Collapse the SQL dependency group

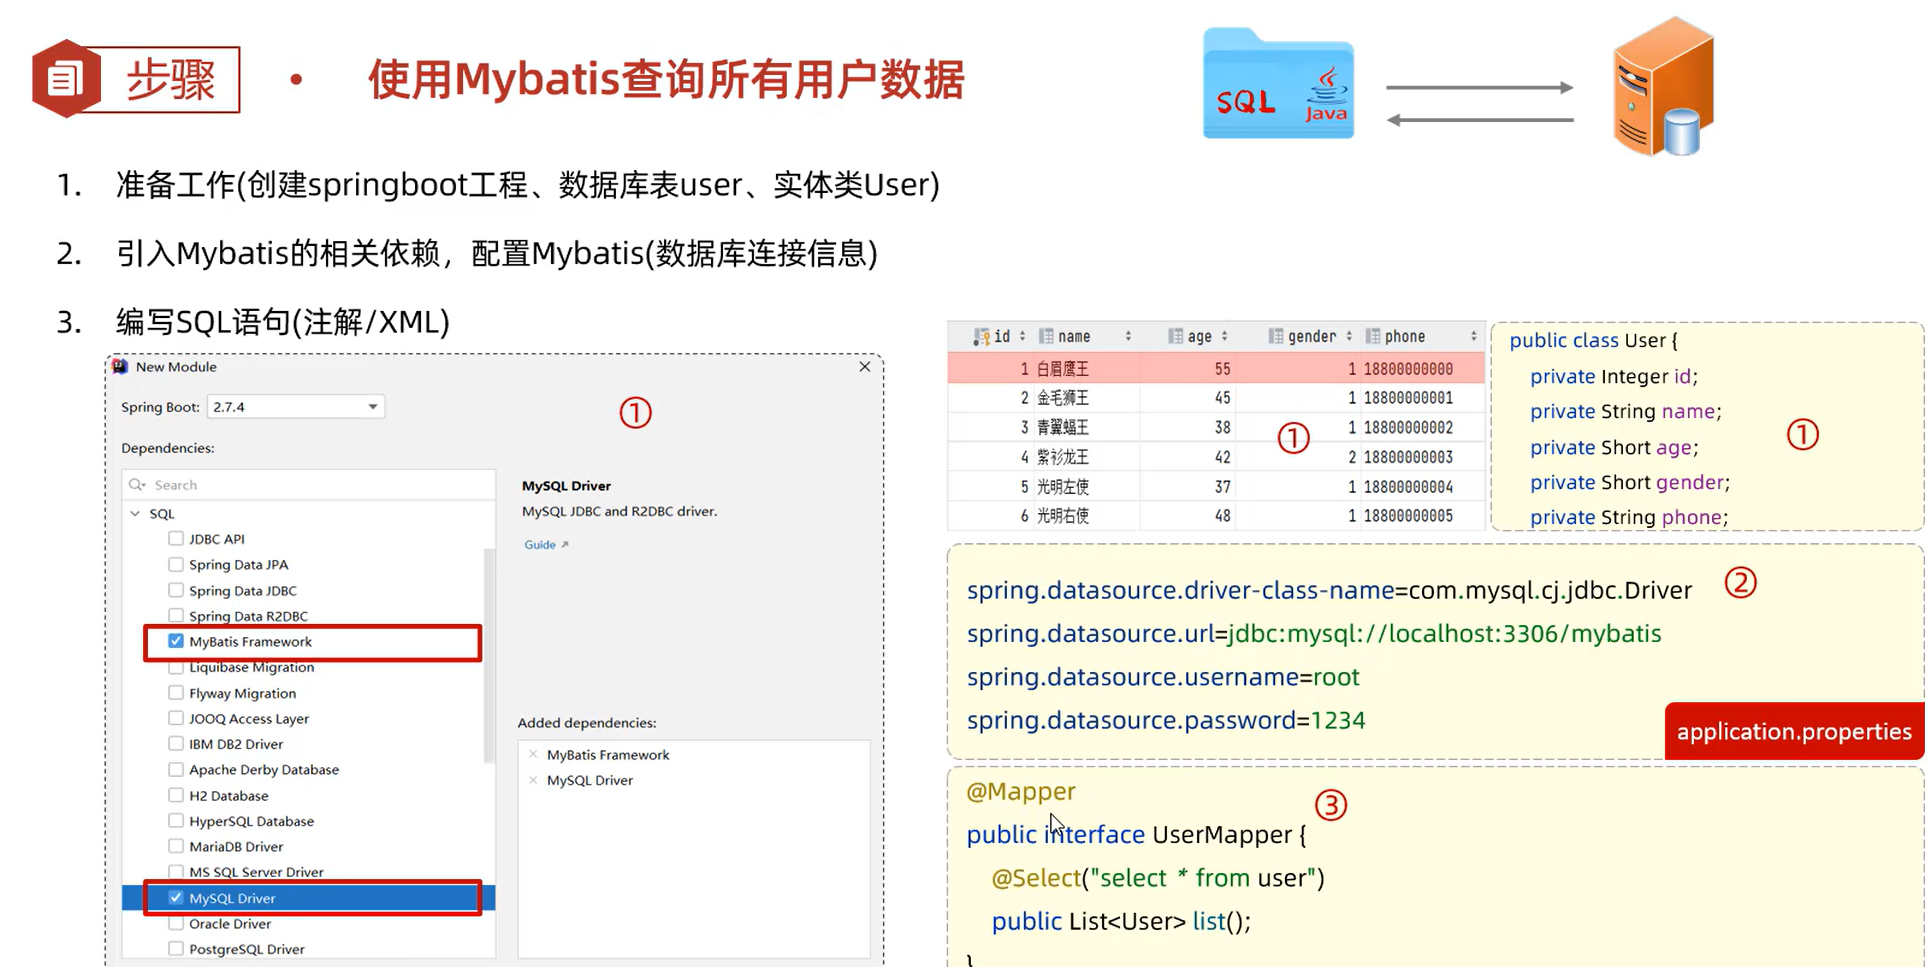click(135, 513)
